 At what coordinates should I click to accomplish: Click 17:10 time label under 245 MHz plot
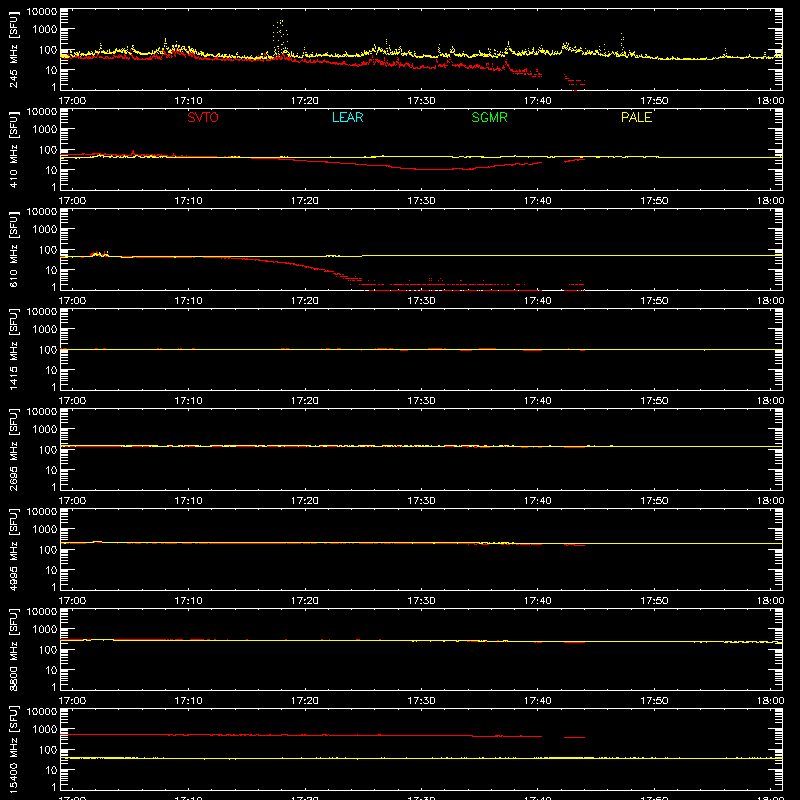pos(188,101)
